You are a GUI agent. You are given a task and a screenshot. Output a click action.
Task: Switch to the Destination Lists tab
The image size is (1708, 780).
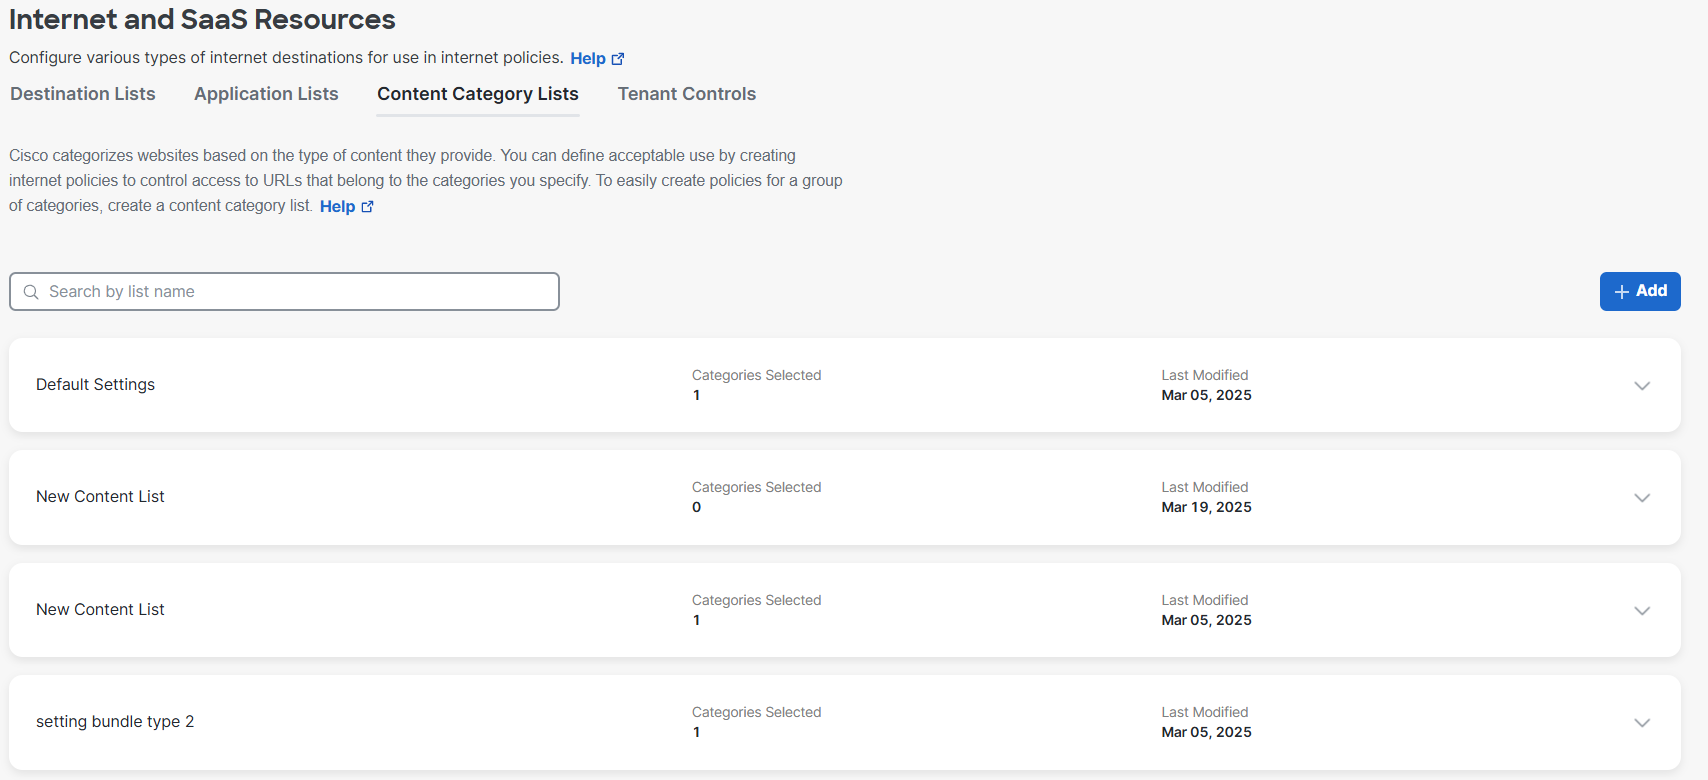[83, 94]
